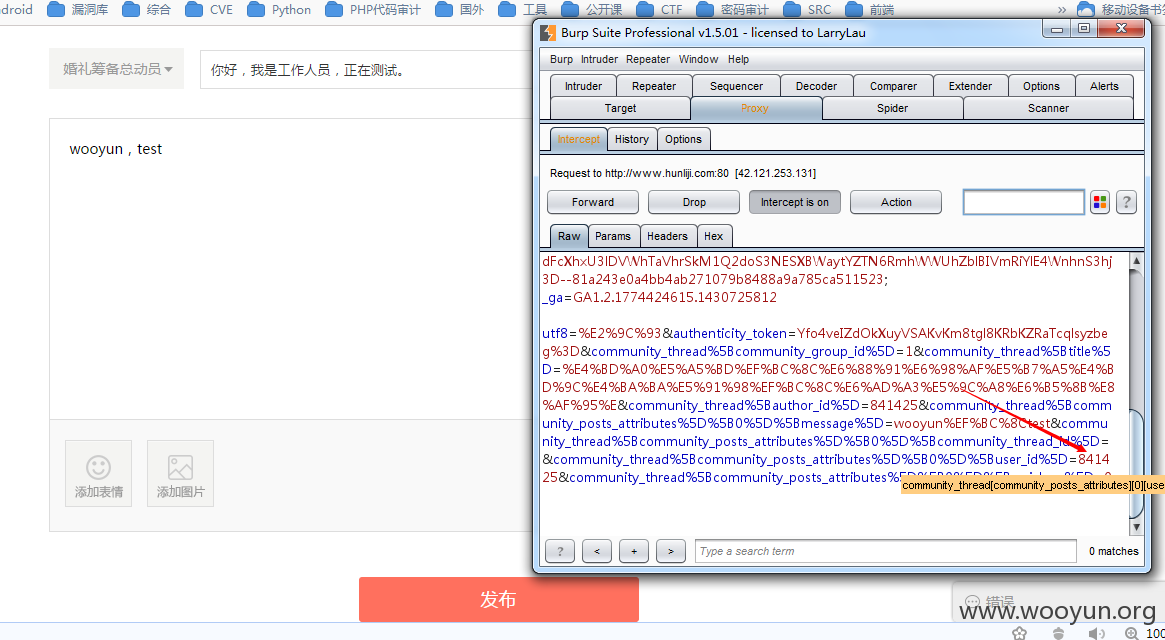1165x640 pixels.
Task: Click the post body text area
Action: (x=291, y=268)
